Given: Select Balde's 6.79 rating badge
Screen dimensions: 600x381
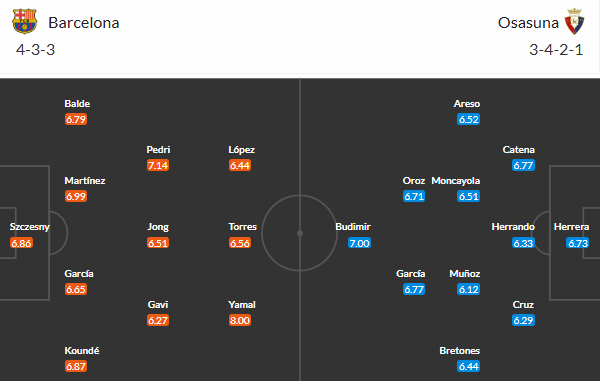Looking at the screenshot, I should click(x=76, y=119).
